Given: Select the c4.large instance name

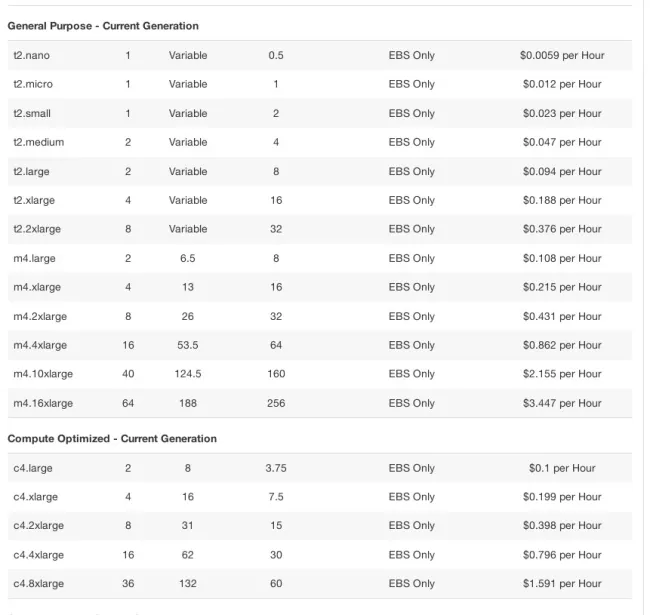Looking at the screenshot, I should click(33, 468).
